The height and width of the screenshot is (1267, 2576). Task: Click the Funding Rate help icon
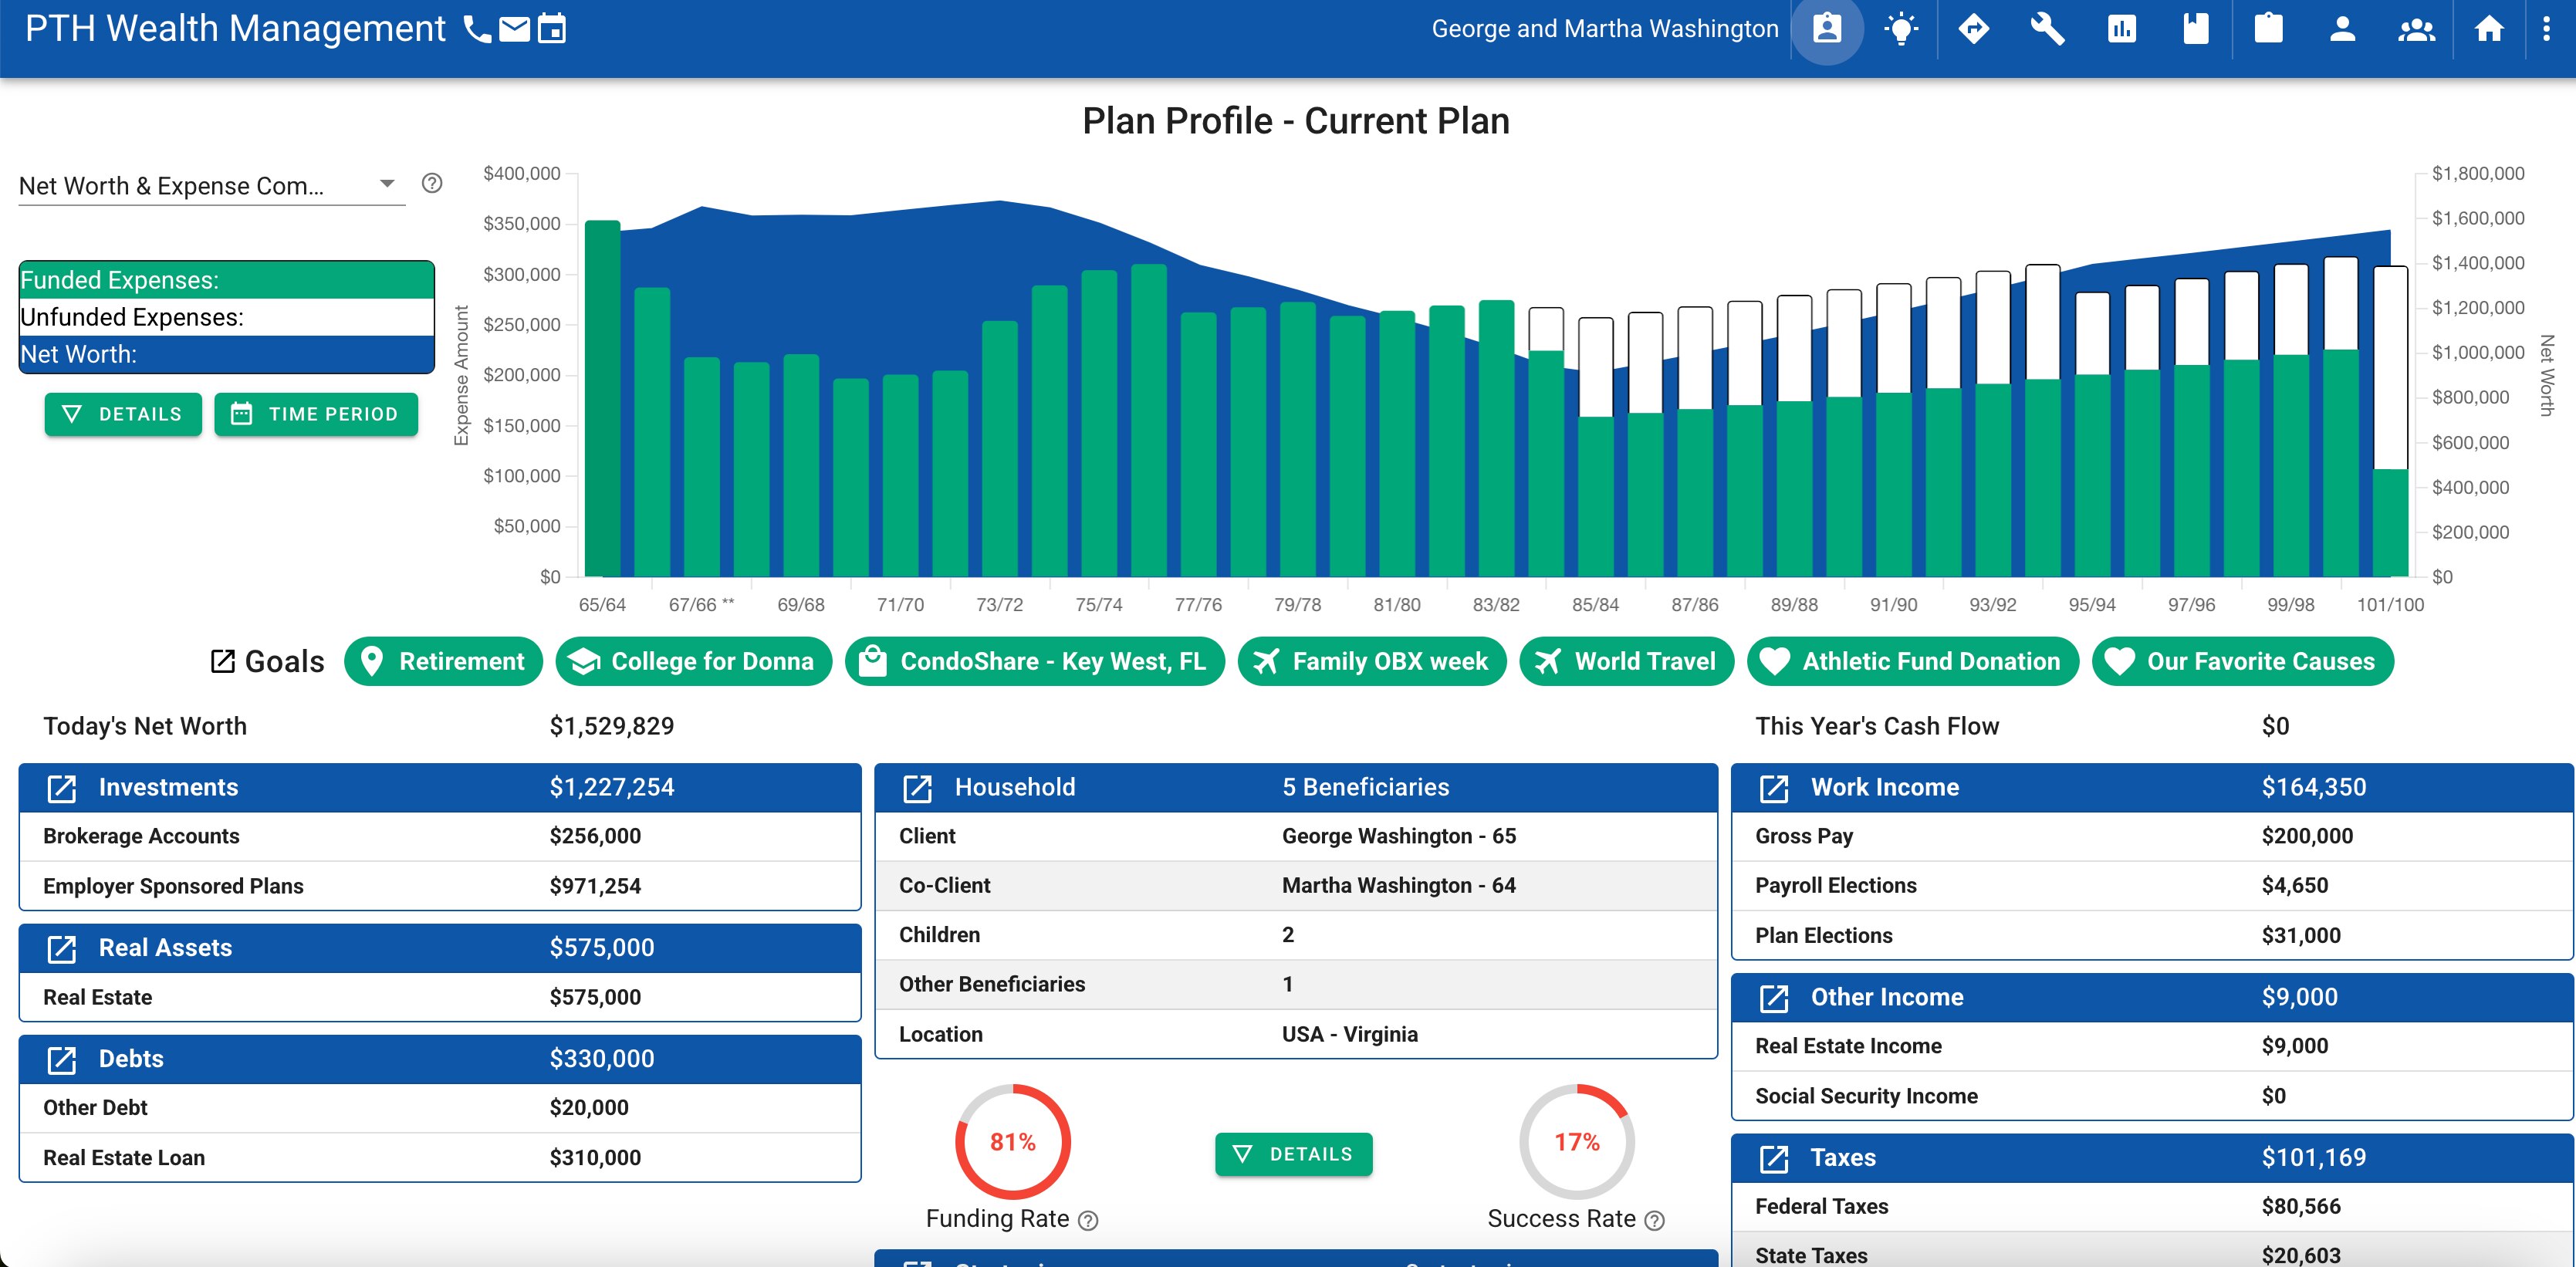point(1089,1220)
